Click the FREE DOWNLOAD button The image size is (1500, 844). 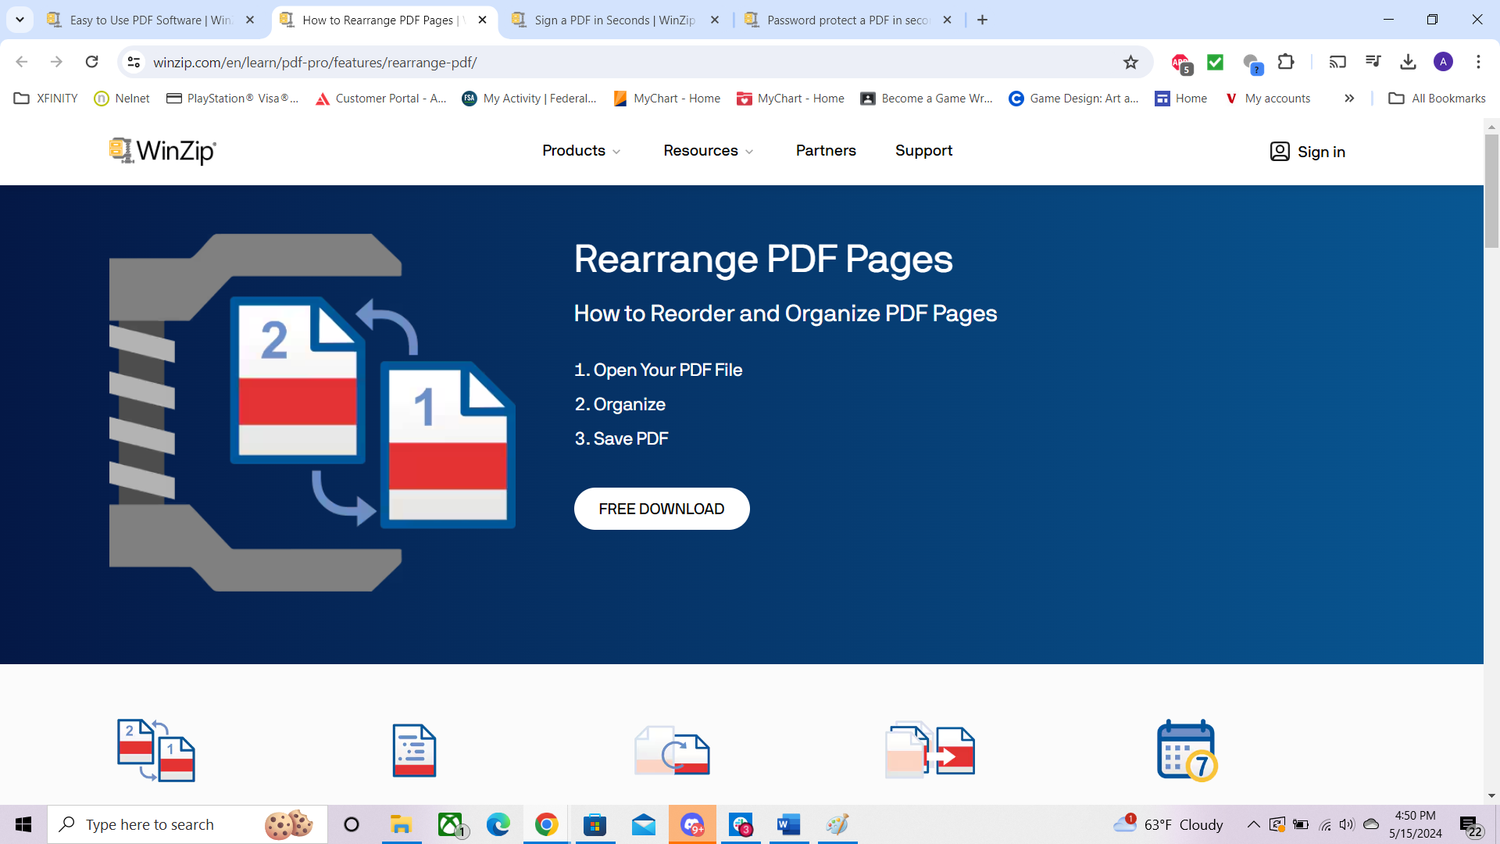(x=662, y=509)
